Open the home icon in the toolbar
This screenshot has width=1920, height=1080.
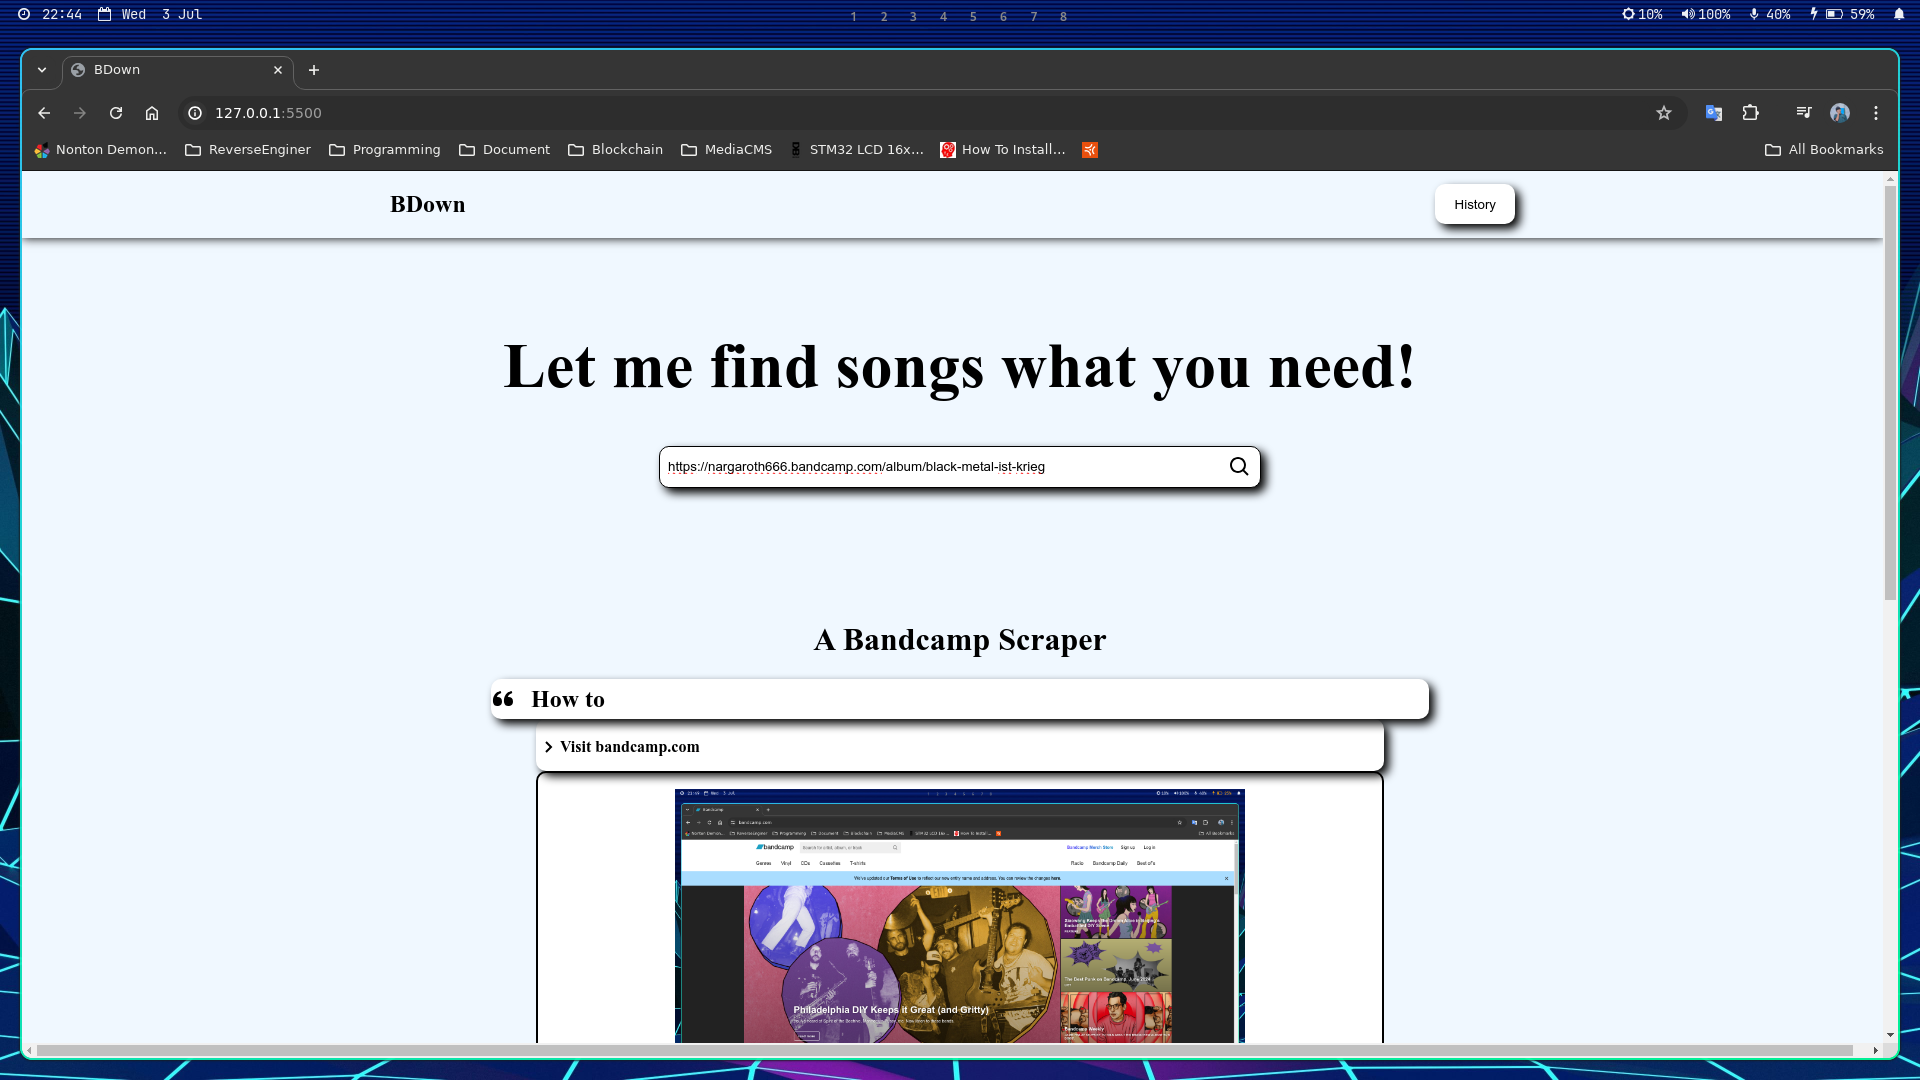click(152, 113)
